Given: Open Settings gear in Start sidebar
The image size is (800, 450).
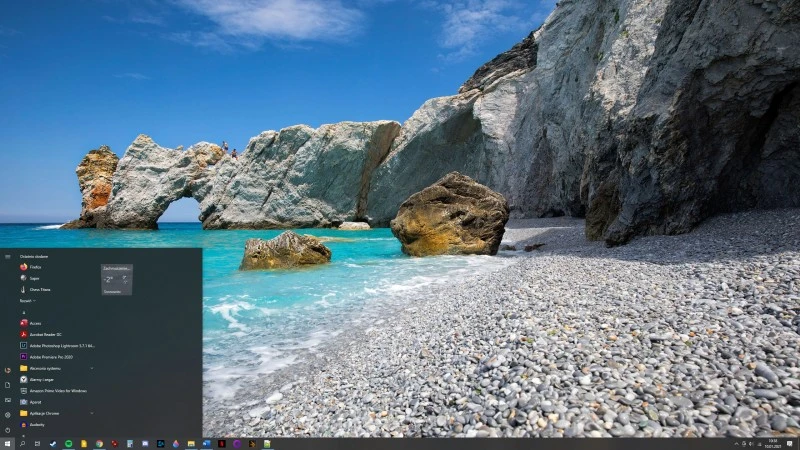Looking at the screenshot, I should (7, 415).
